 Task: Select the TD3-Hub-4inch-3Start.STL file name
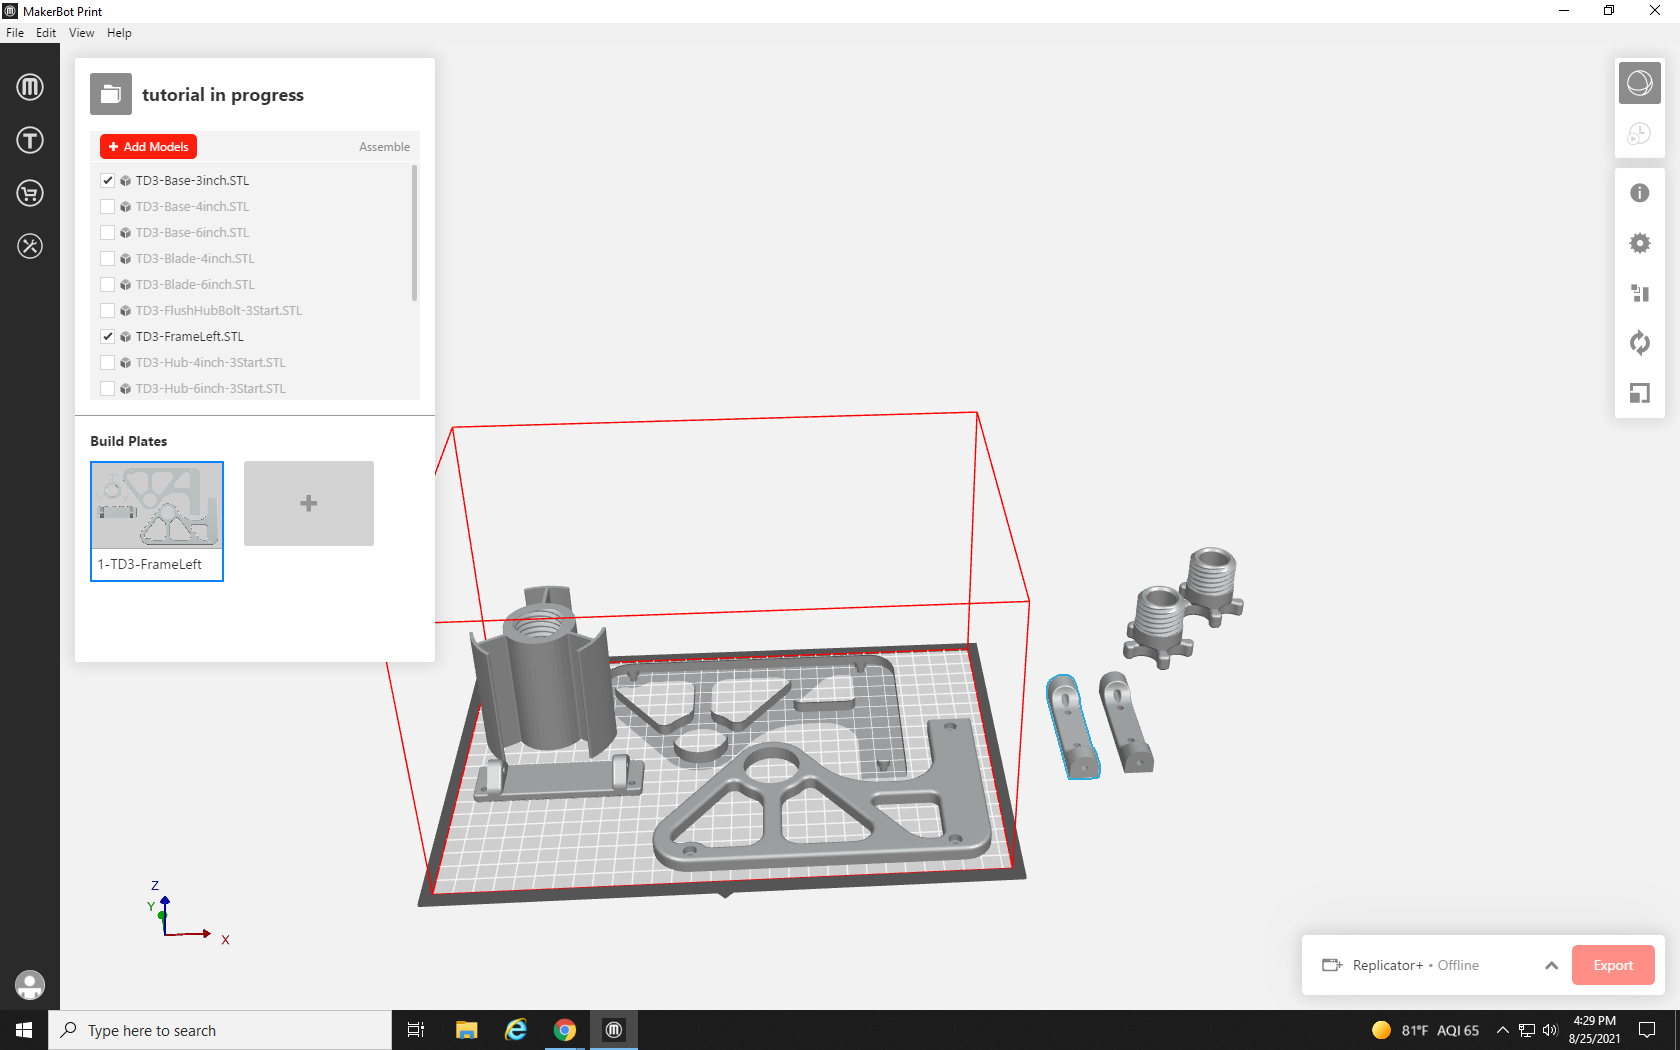211,362
